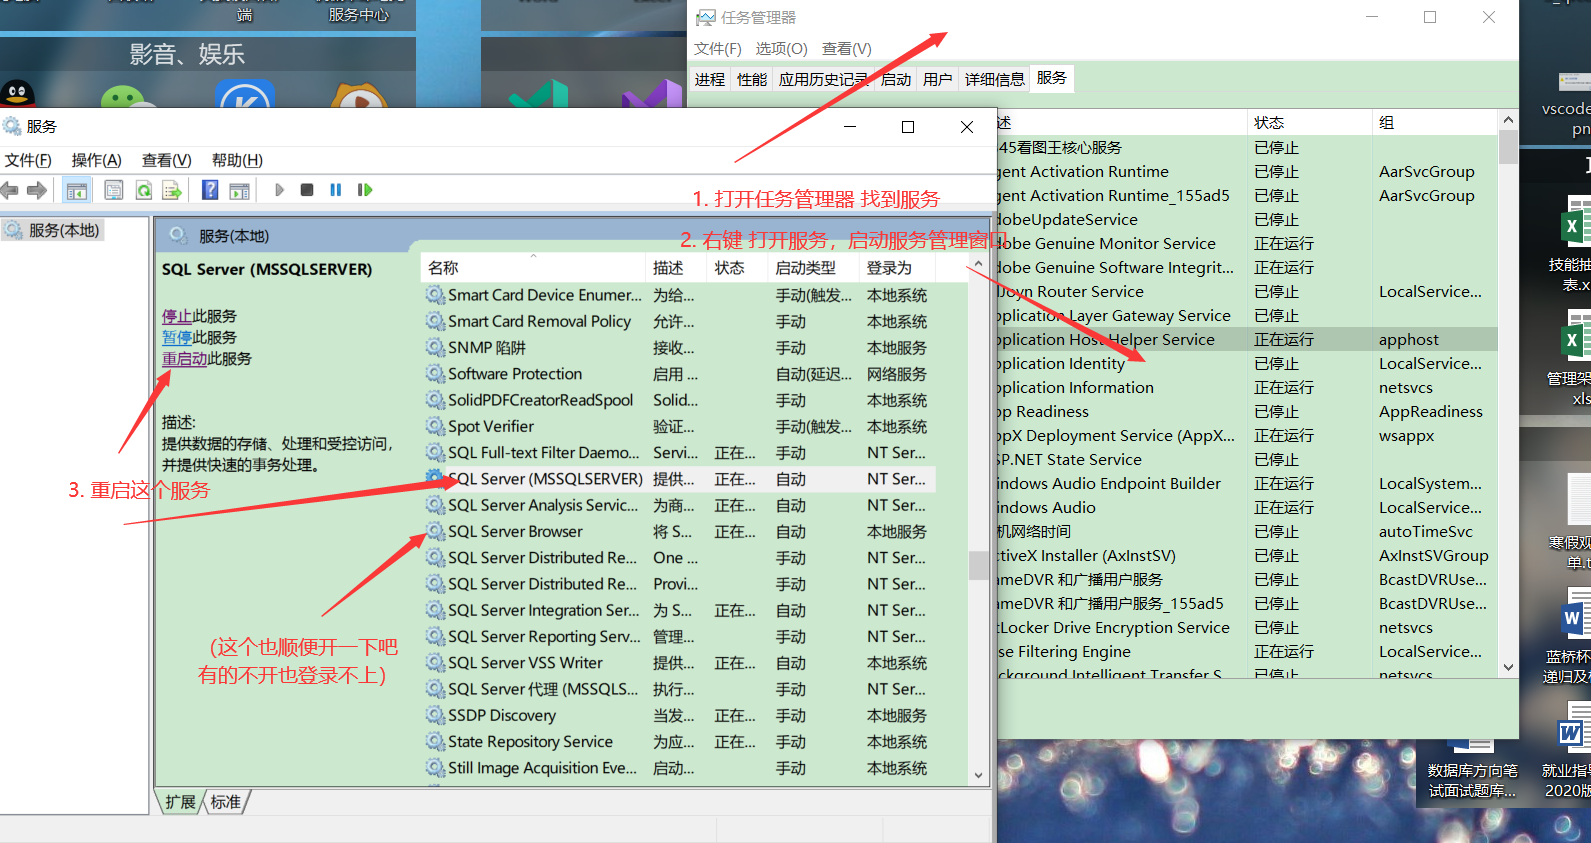Image resolution: width=1591 pixels, height=843 pixels.
Task: Open the Help icon in Services toolbar
Action: pos(210,190)
